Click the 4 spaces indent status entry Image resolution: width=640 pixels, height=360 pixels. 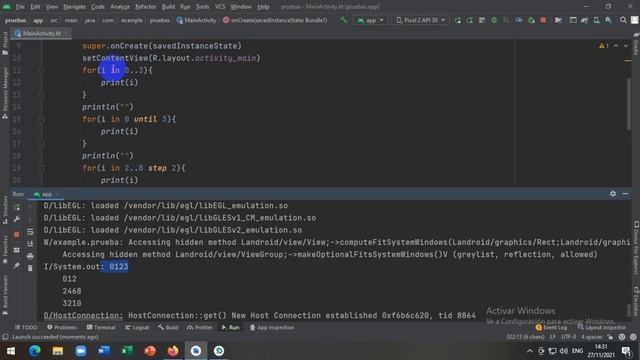point(591,337)
